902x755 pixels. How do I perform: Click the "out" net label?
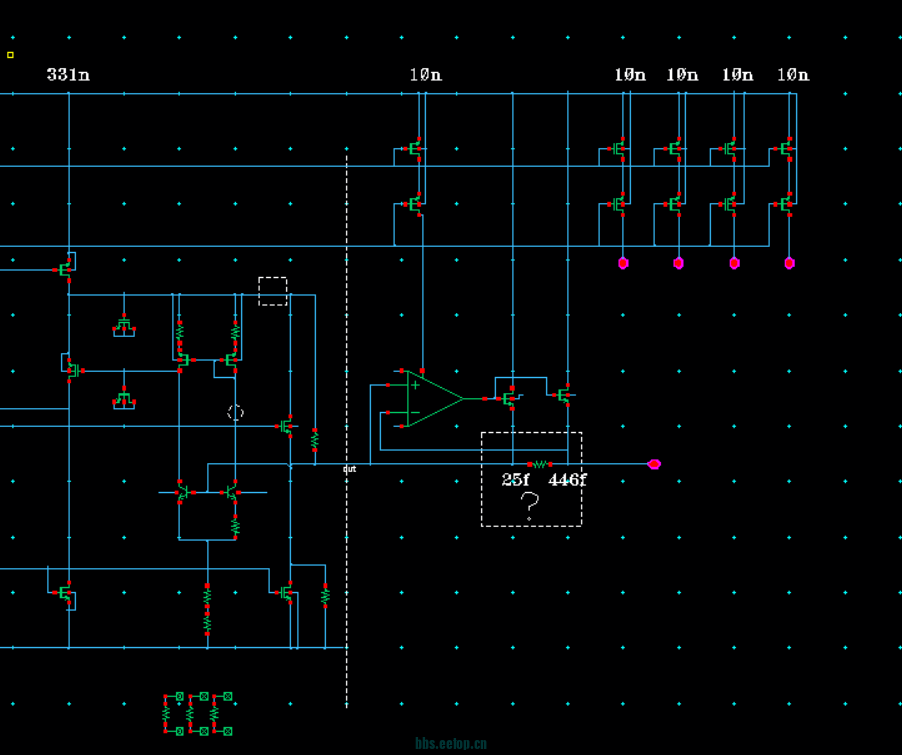pos(349,469)
